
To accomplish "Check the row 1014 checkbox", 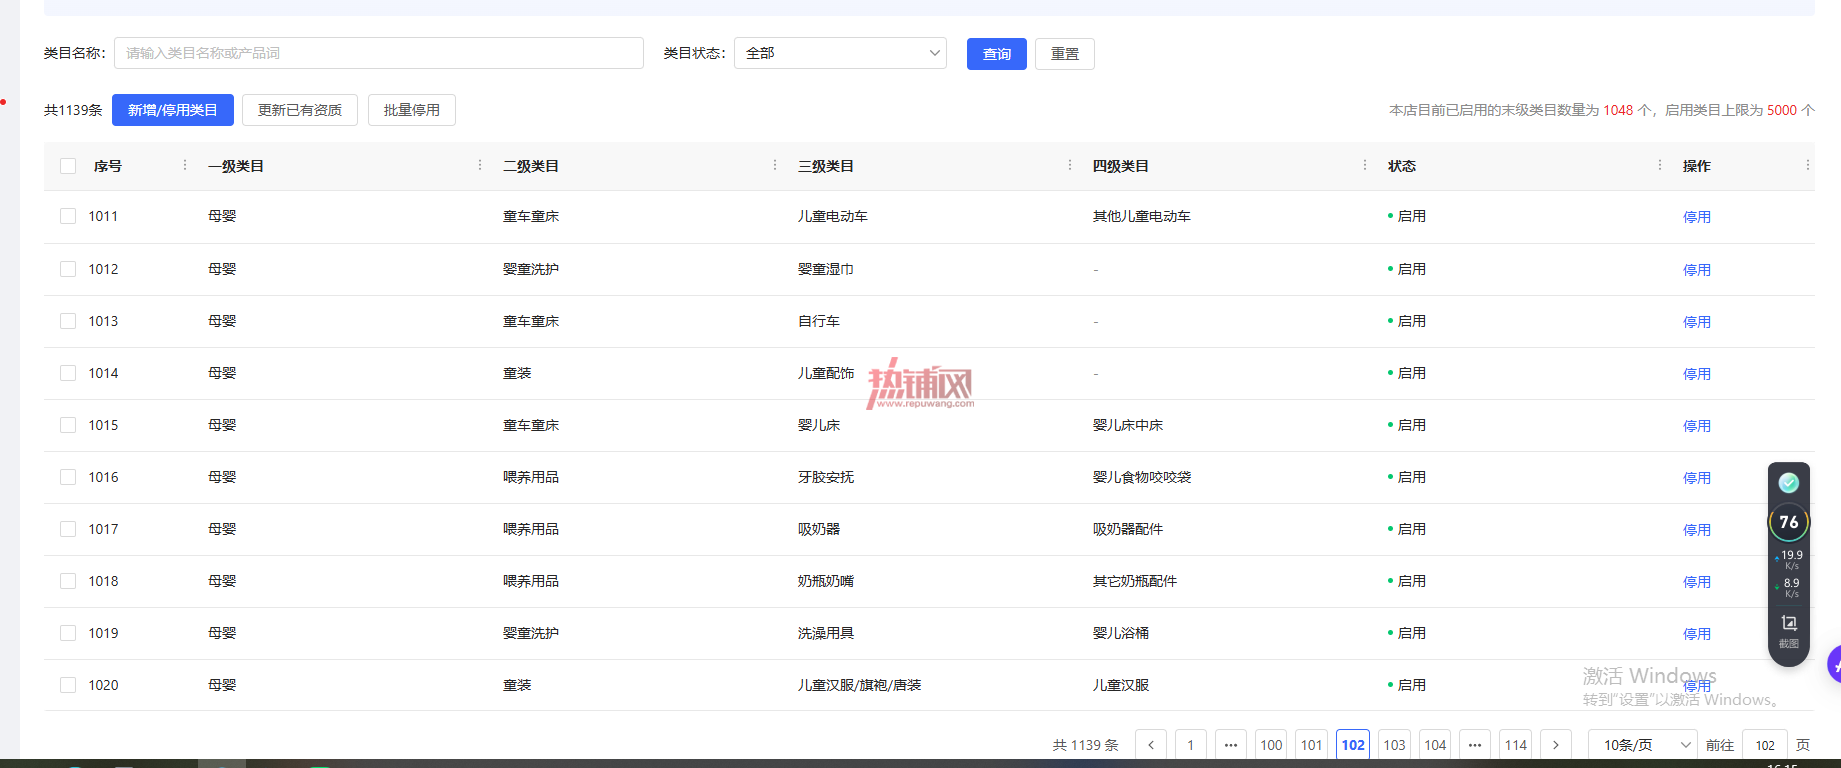I will point(68,373).
